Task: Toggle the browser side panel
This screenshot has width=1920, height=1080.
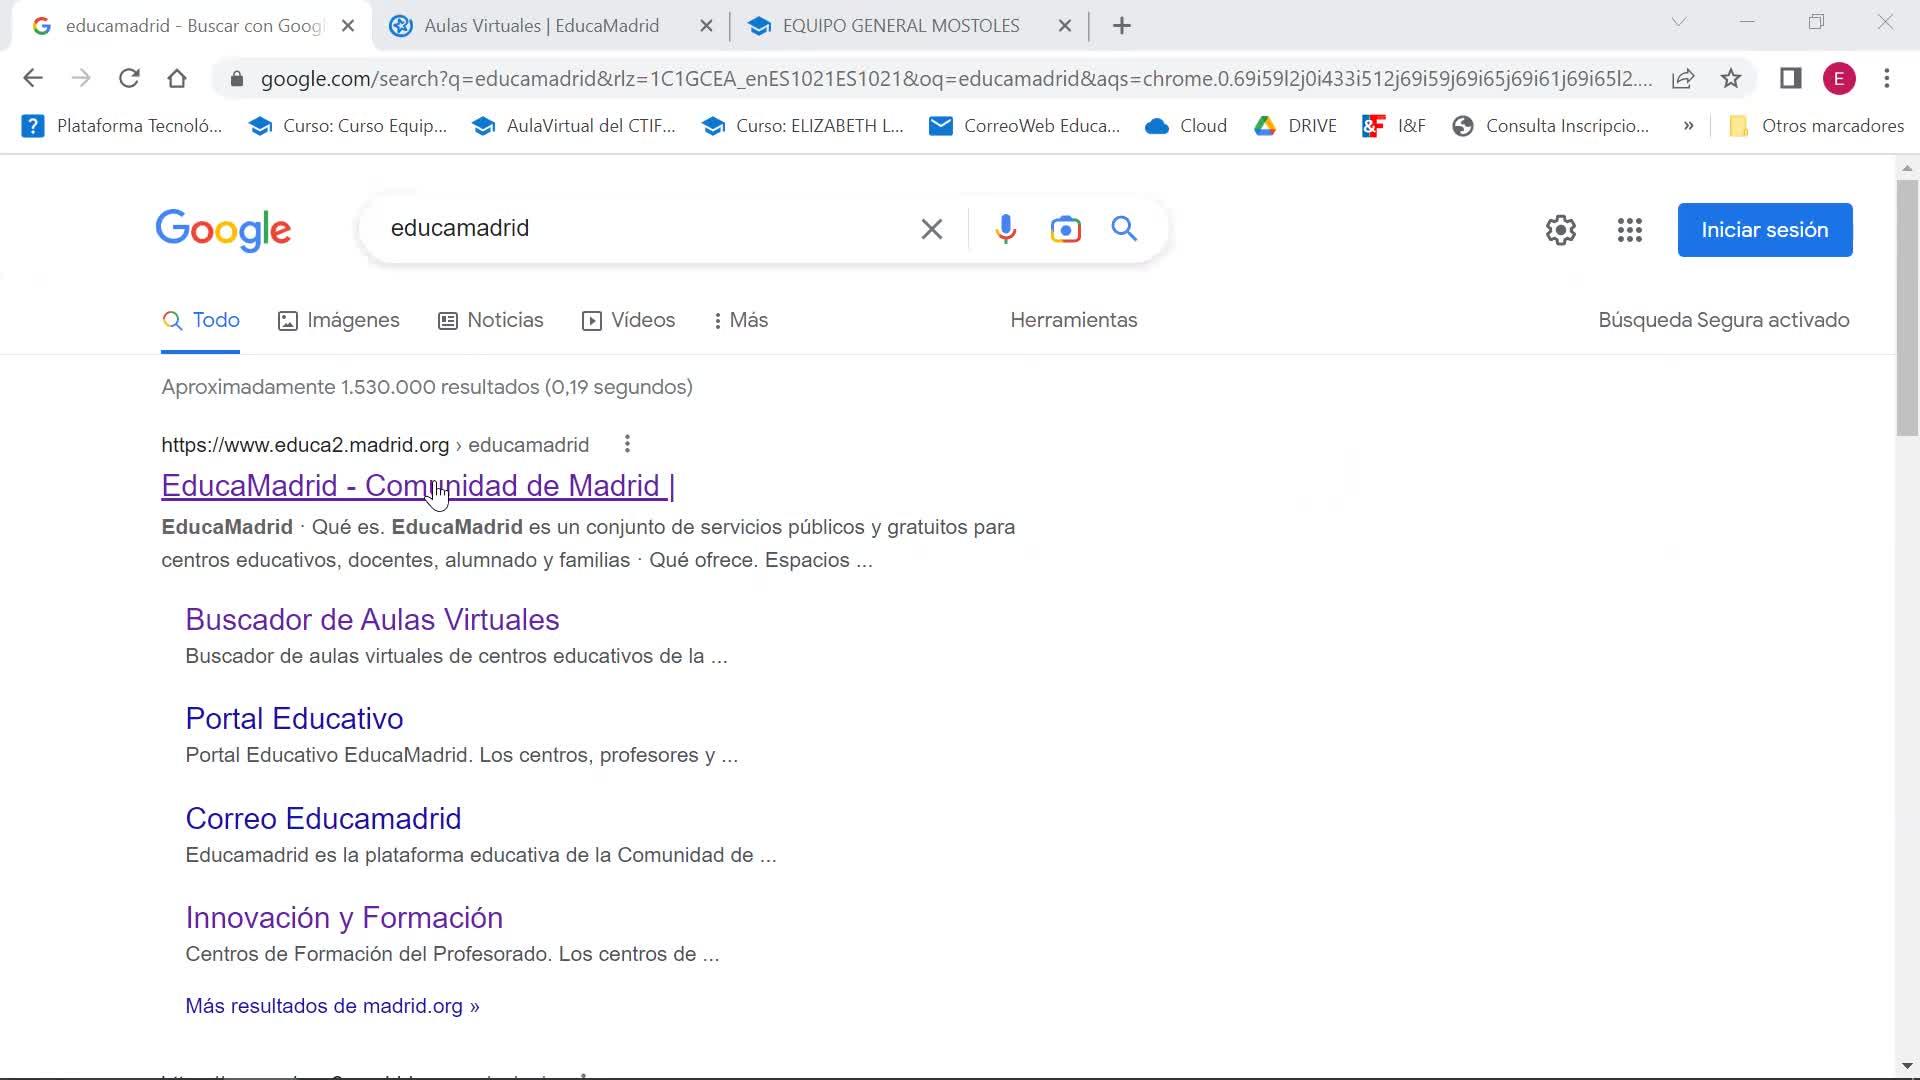Action: tap(1790, 78)
